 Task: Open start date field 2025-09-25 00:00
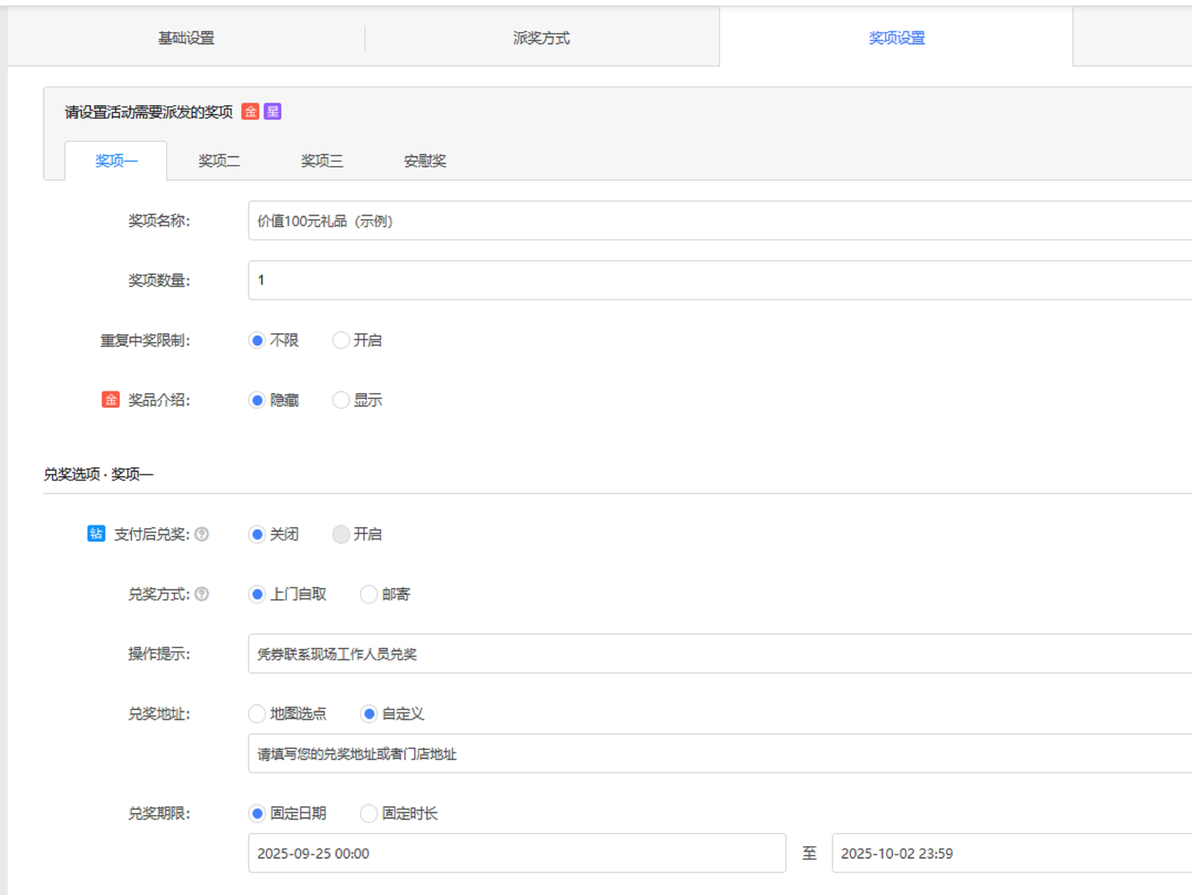pyautogui.click(x=517, y=853)
